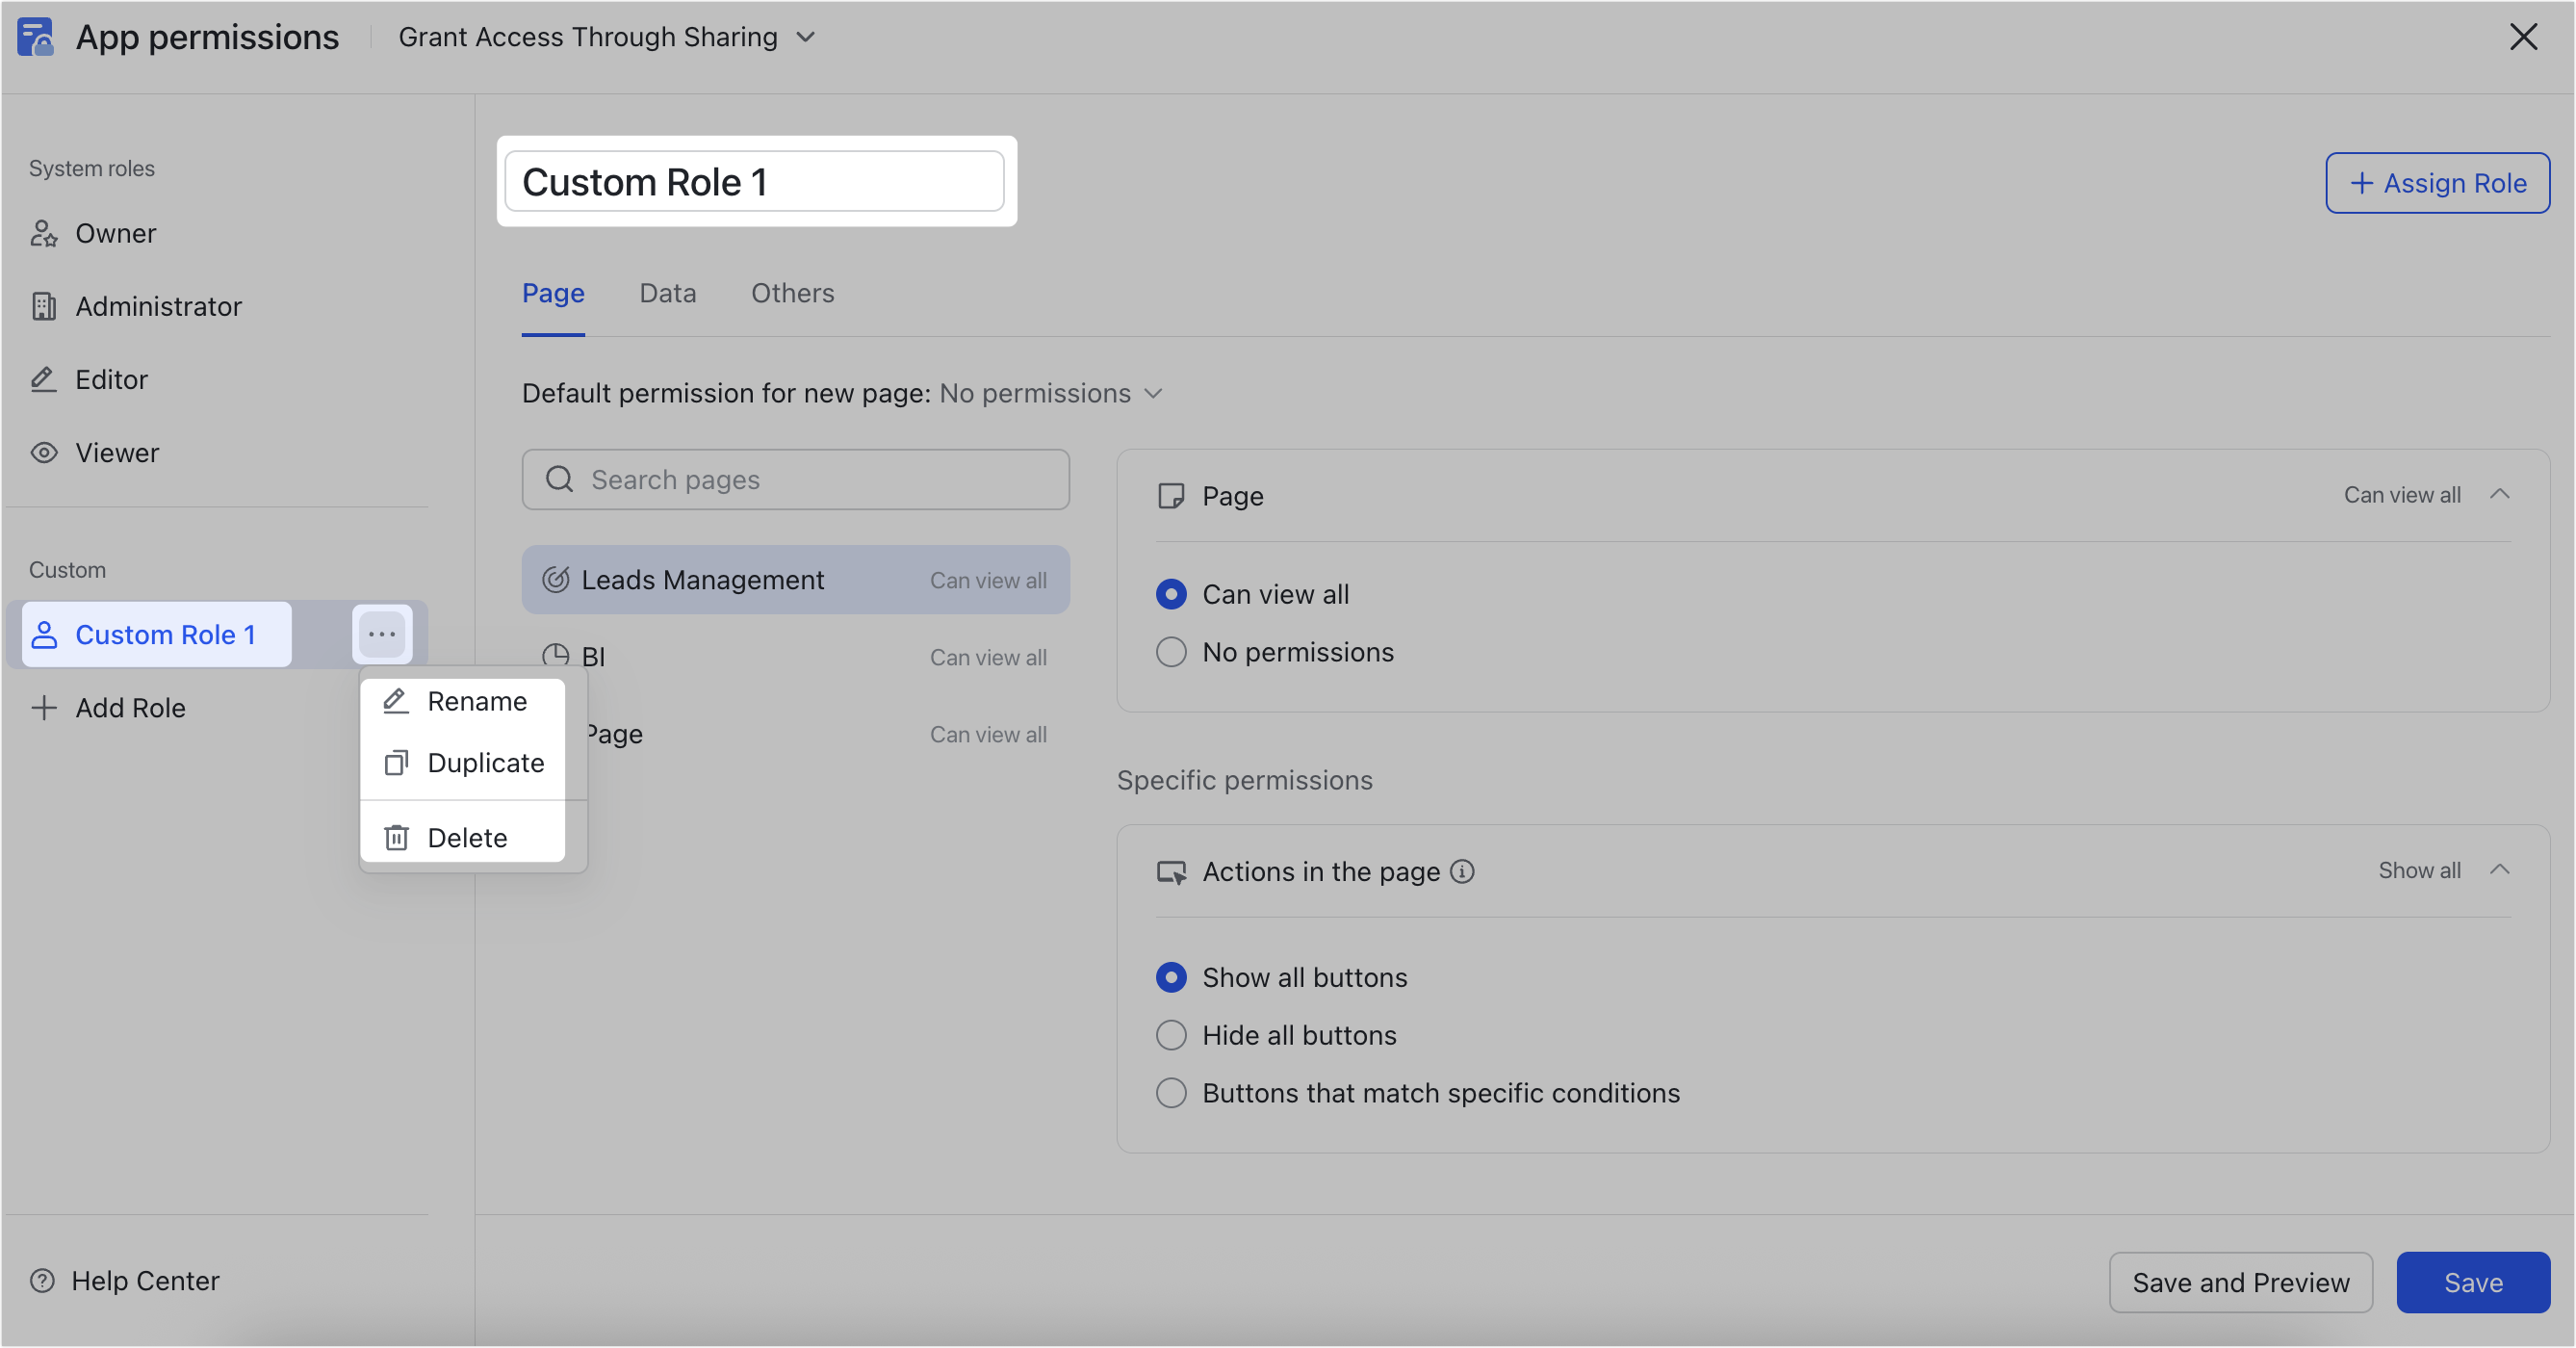Click the plus icon beside Add Role
2576x1348 pixels.
click(44, 707)
